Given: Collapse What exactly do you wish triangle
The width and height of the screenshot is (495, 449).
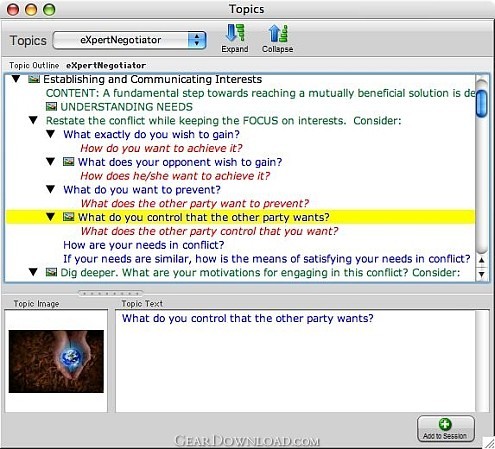Looking at the screenshot, I should coord(50,134).
